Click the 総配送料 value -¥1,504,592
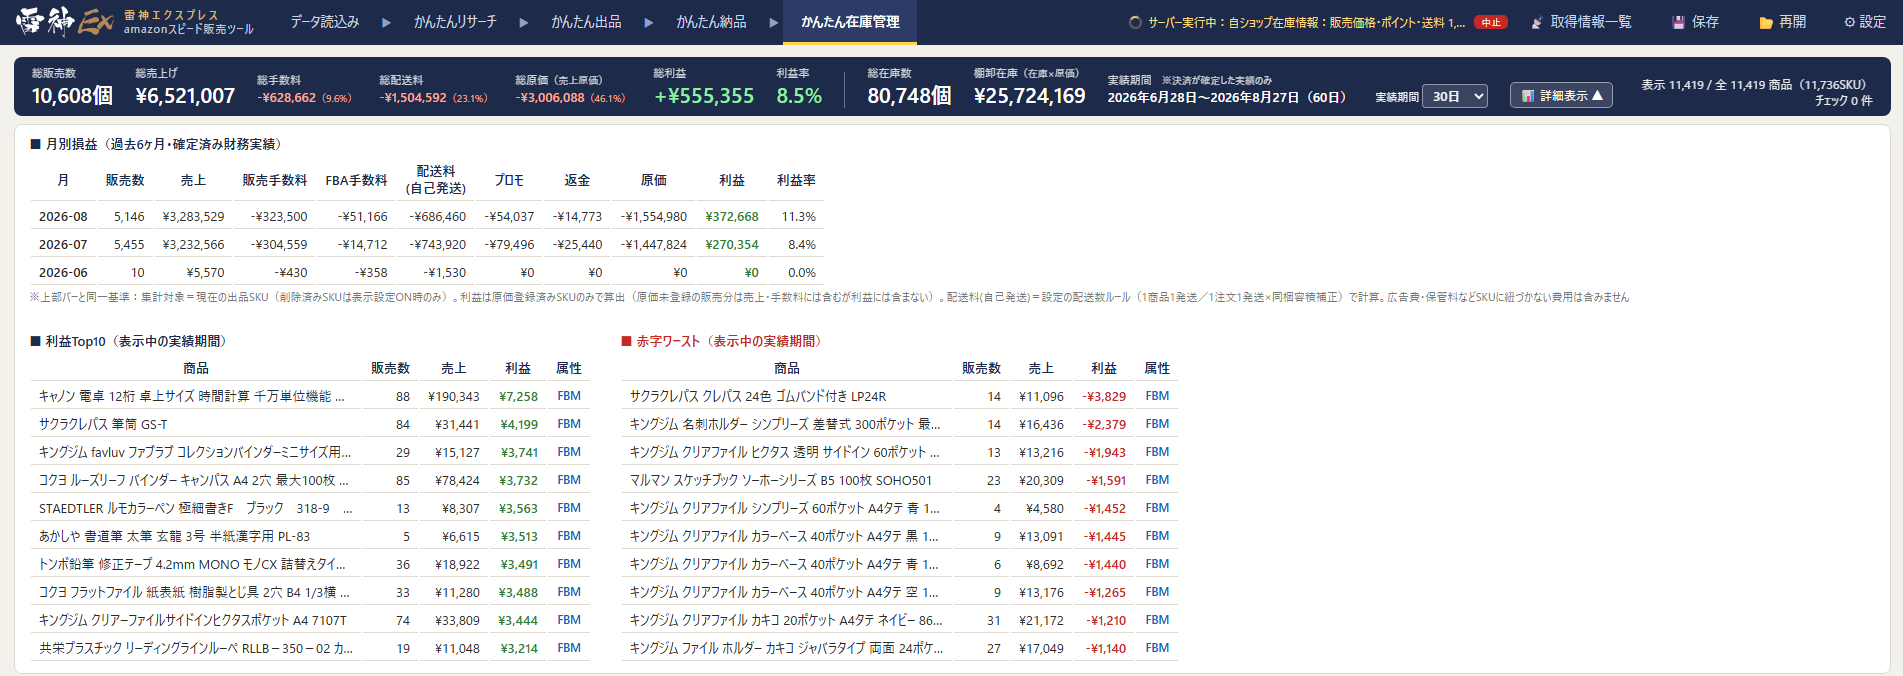 (x=414, y=98)
